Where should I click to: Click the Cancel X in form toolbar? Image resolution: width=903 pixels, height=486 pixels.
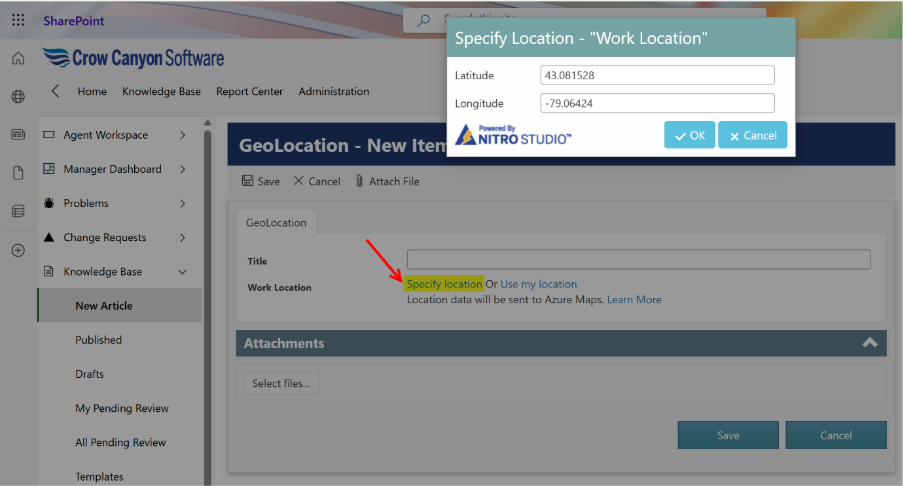(x=298, y=182)
